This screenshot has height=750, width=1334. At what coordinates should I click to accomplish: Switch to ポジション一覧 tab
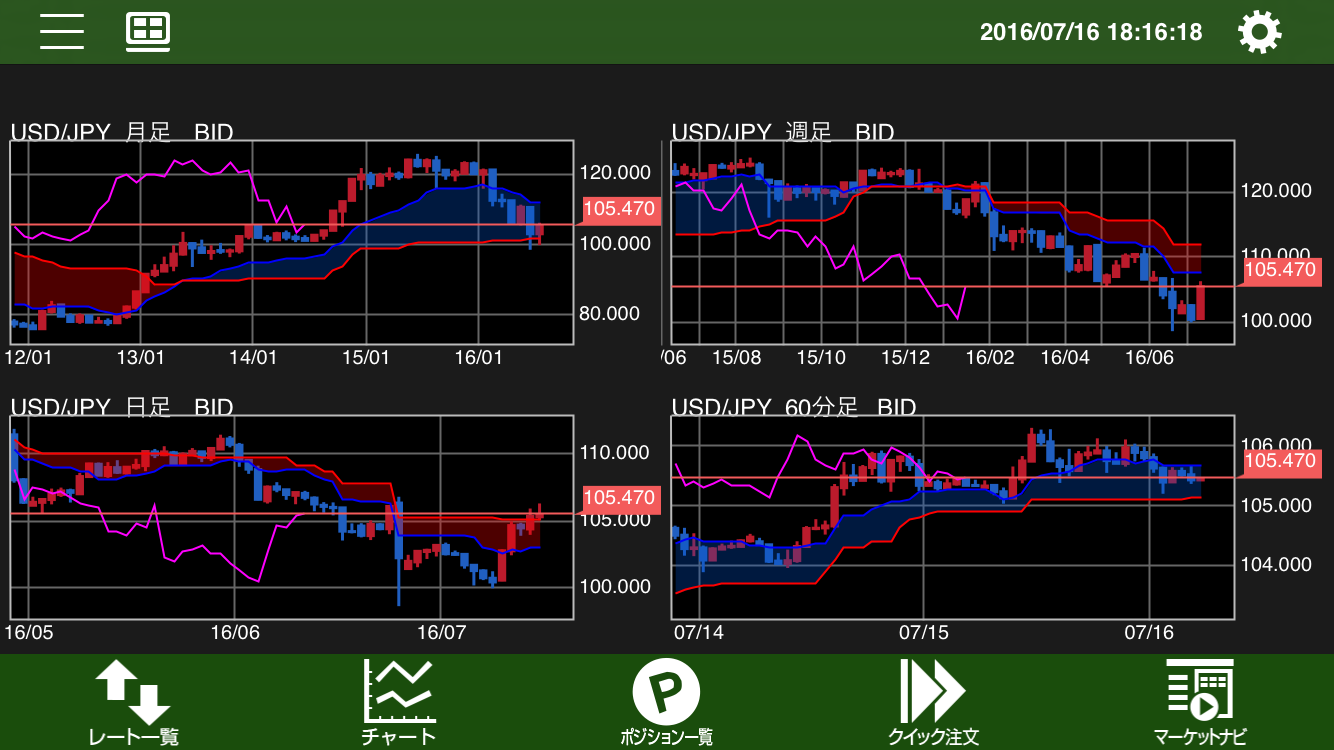(666, 737)
